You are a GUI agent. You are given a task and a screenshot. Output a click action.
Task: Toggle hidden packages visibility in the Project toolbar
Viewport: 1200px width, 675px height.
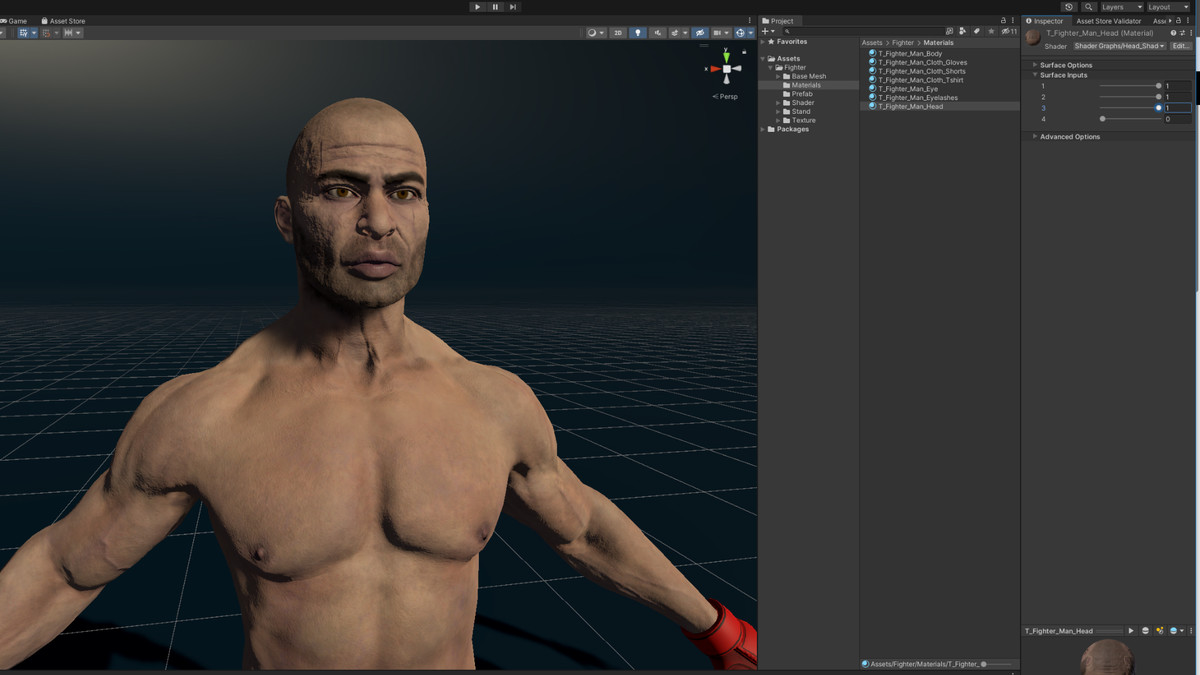(1009, 32)
